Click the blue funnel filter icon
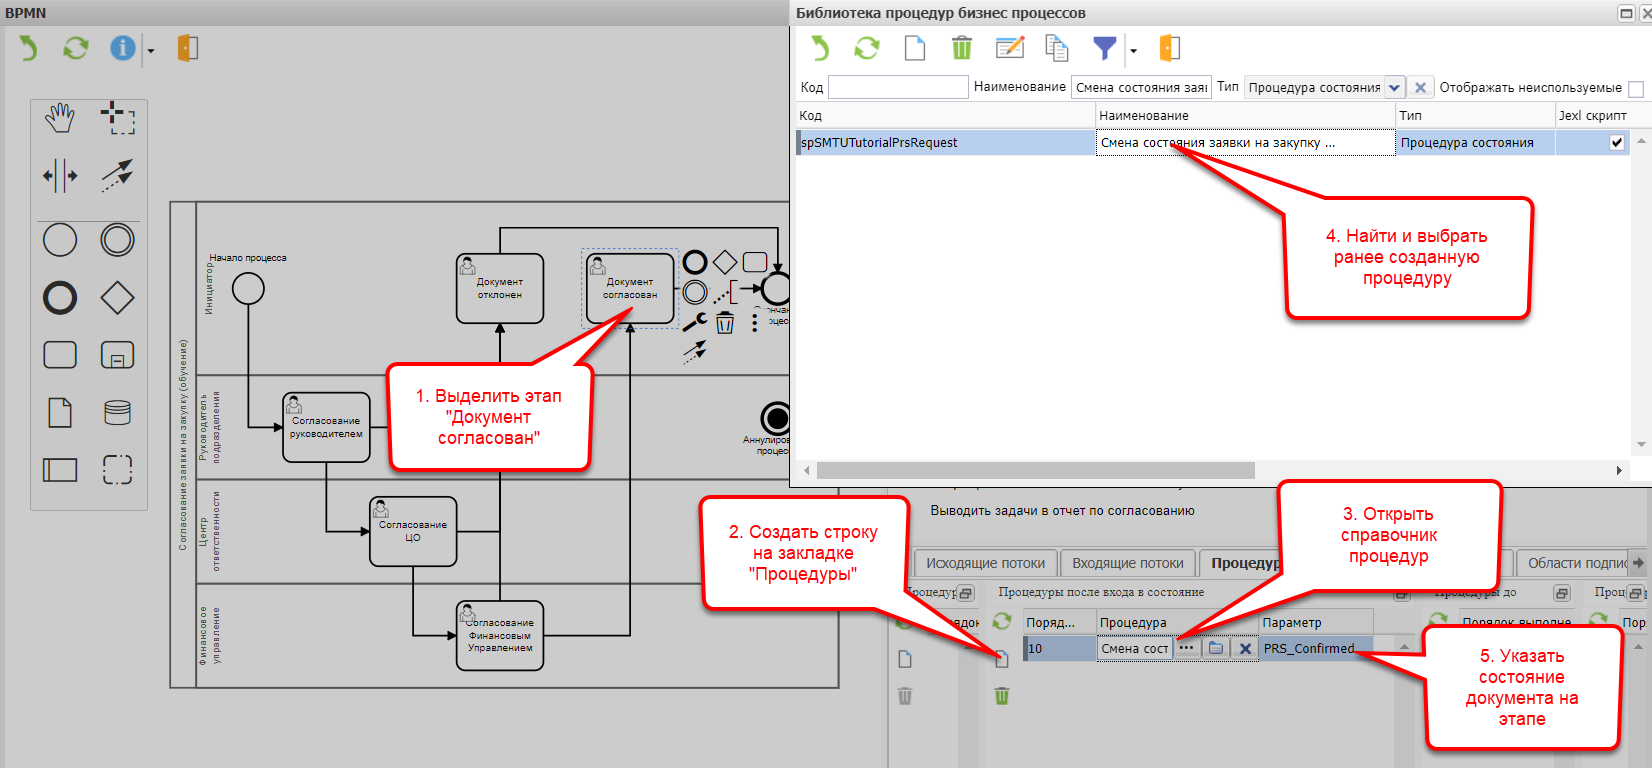Viewport: 1652px width, 768px height. (1104, 48)
